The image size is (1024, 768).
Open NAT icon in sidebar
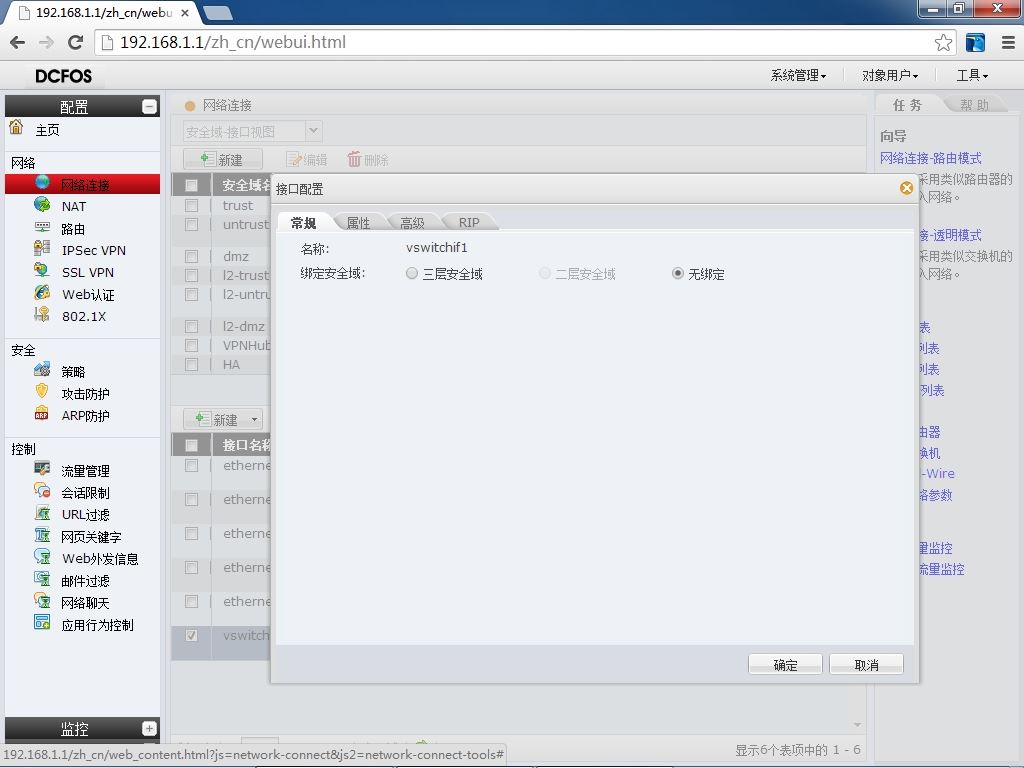tap(42, 205)
